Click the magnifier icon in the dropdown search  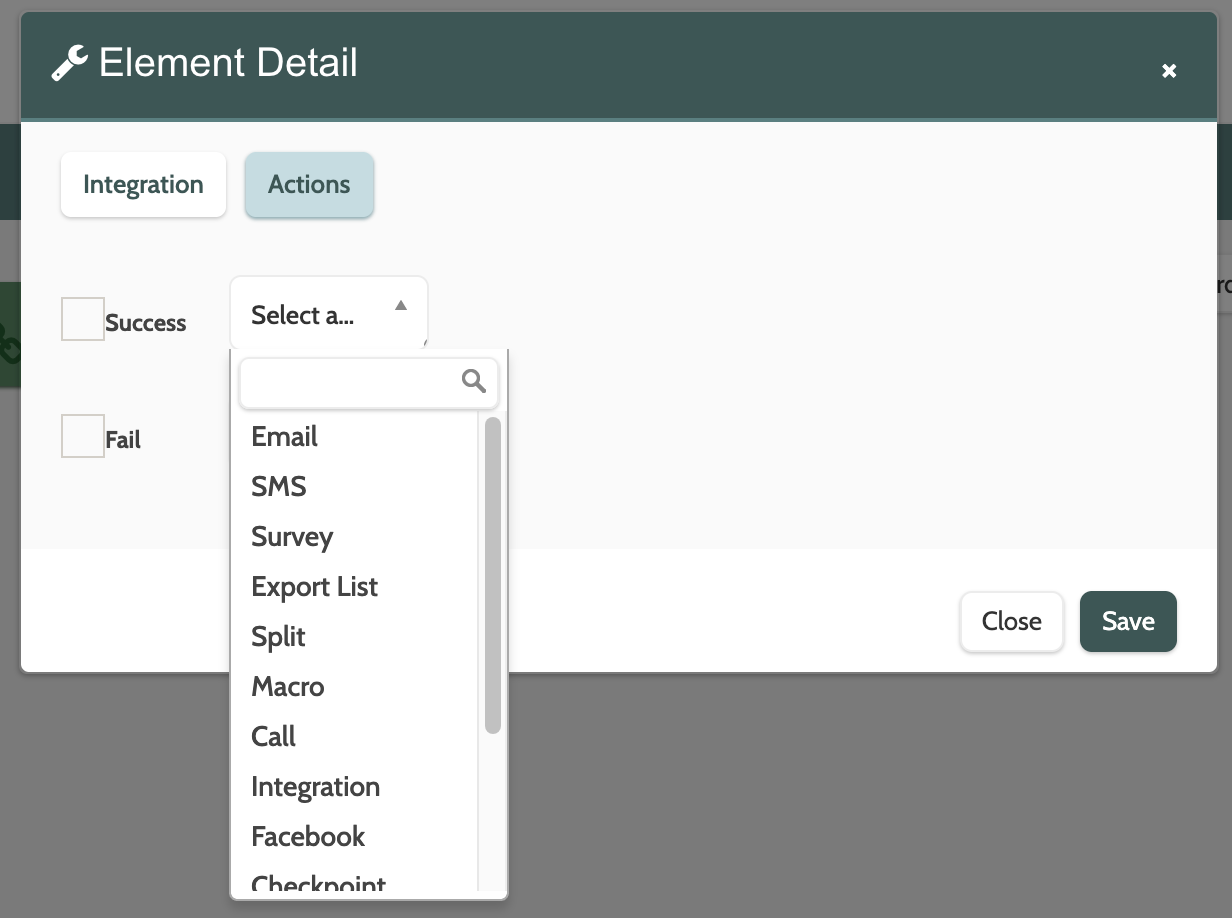pyautogui.click(x=474, y=381)
